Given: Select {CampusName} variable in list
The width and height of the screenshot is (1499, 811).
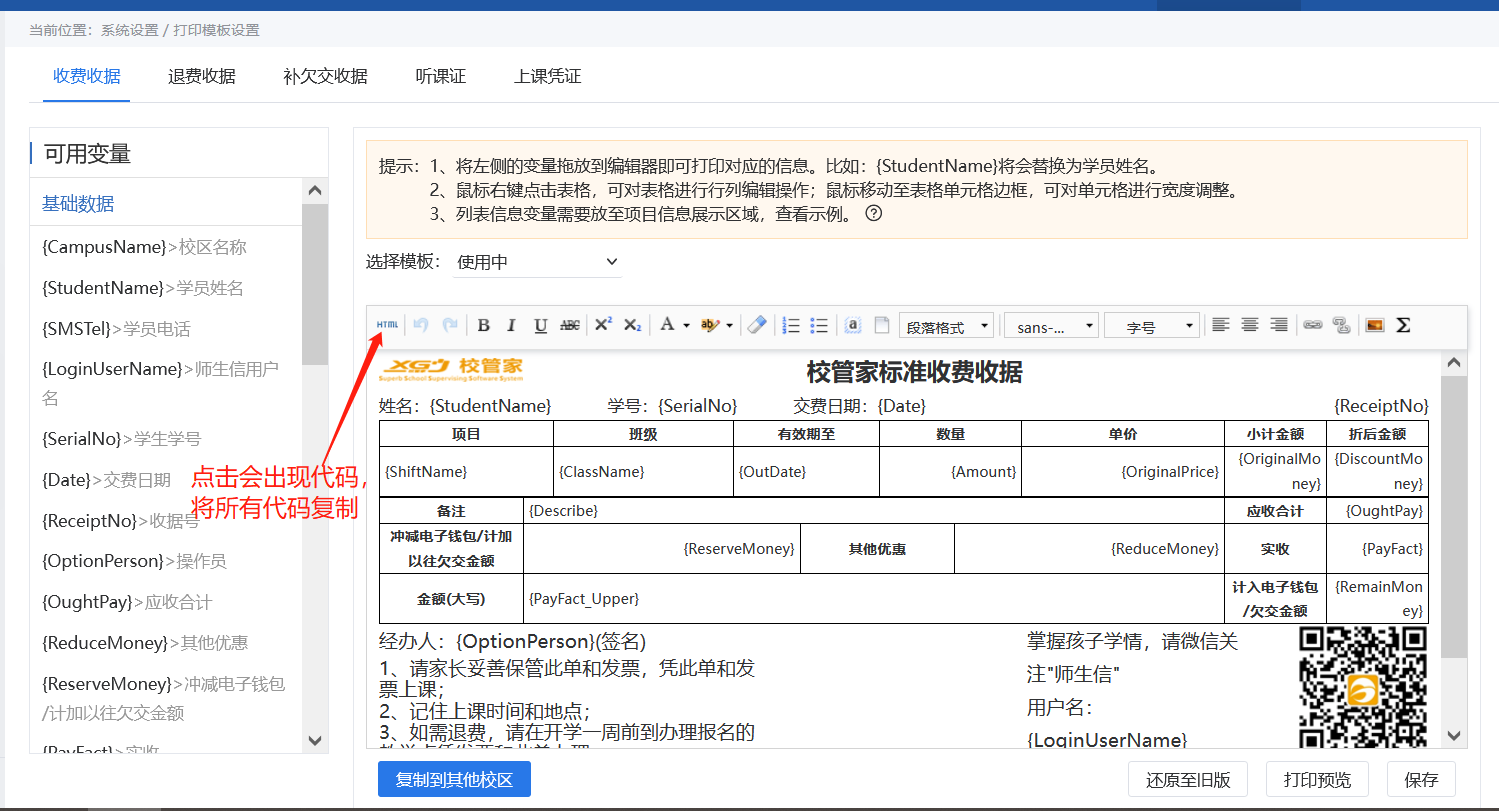Looking at the screenshot, I should (144, 247).
